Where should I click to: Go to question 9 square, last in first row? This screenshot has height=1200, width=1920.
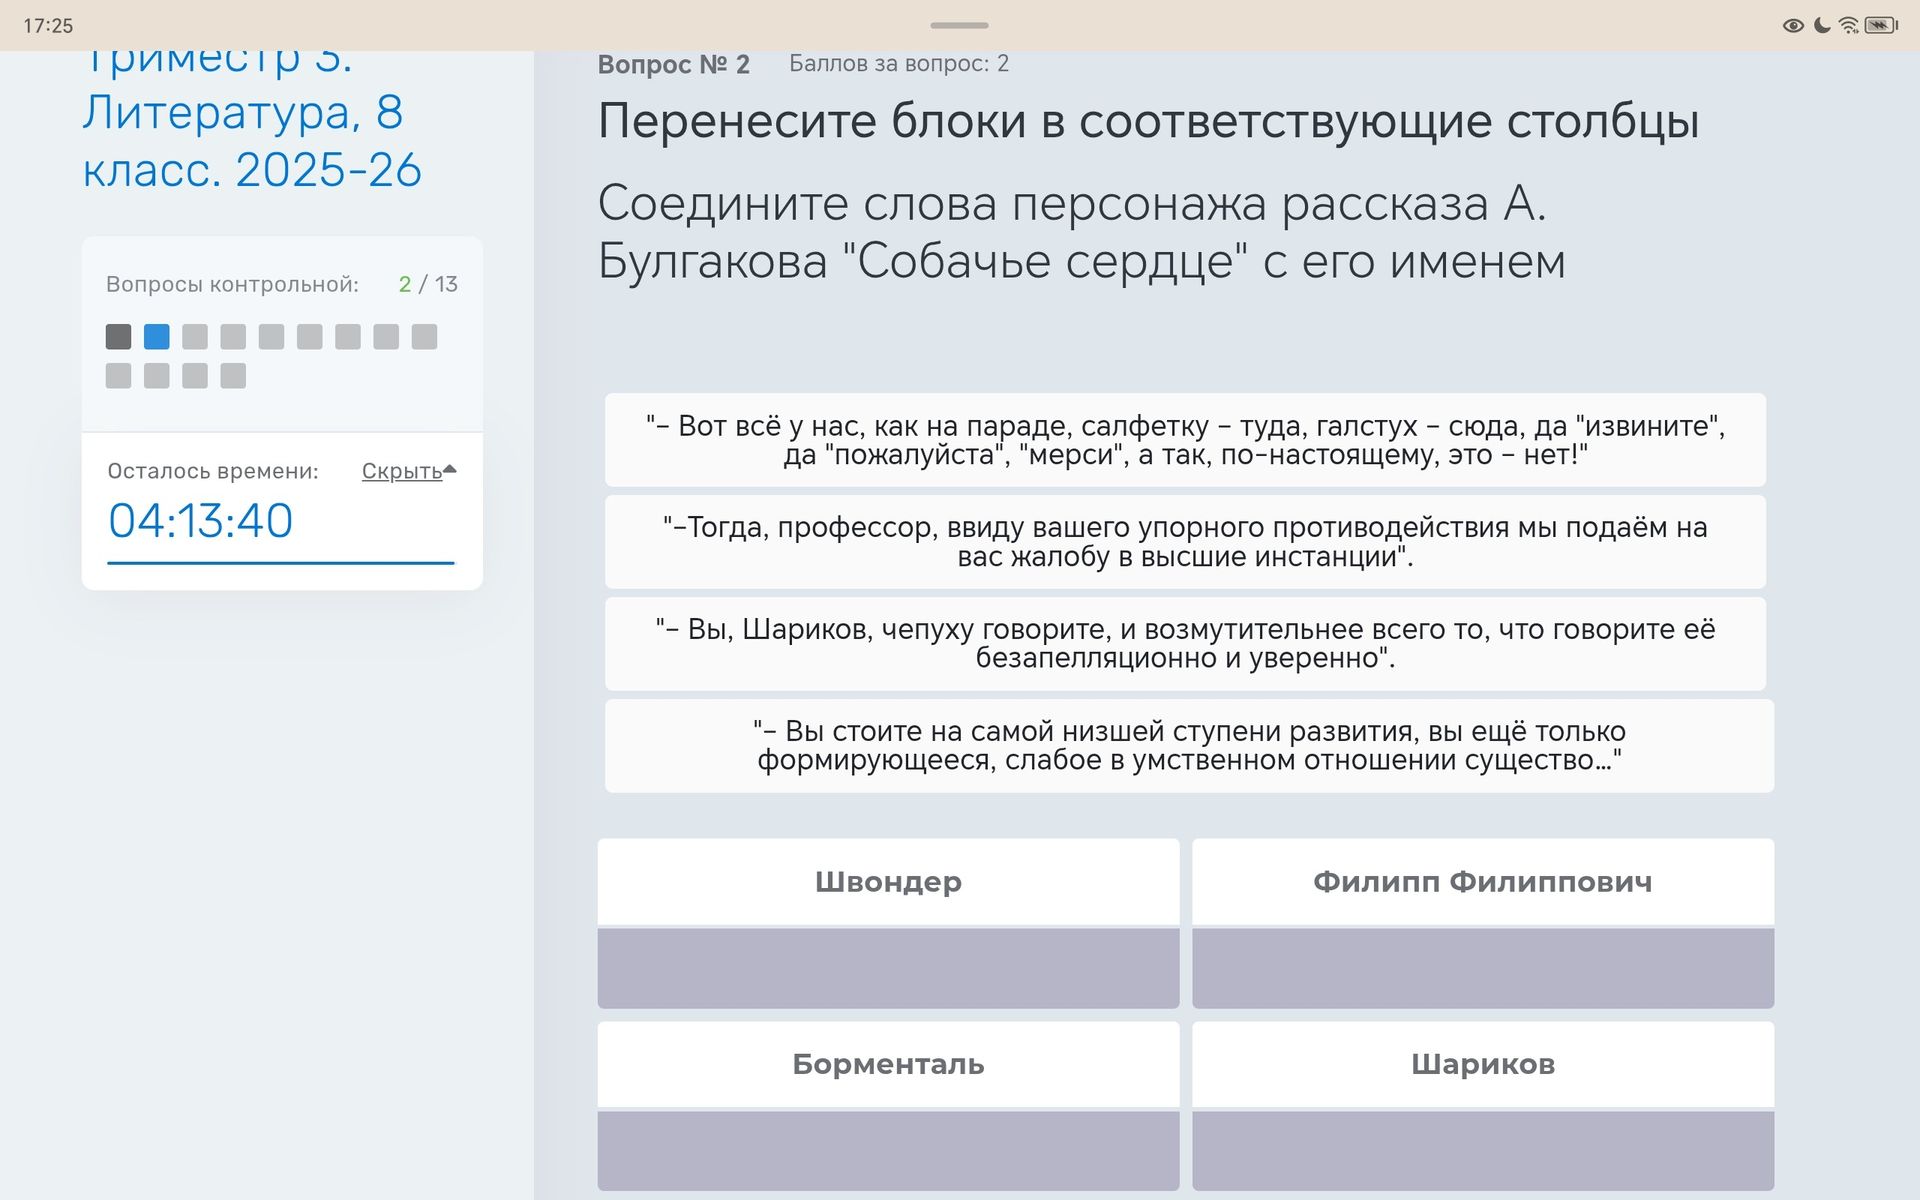[x=424, y=337]
